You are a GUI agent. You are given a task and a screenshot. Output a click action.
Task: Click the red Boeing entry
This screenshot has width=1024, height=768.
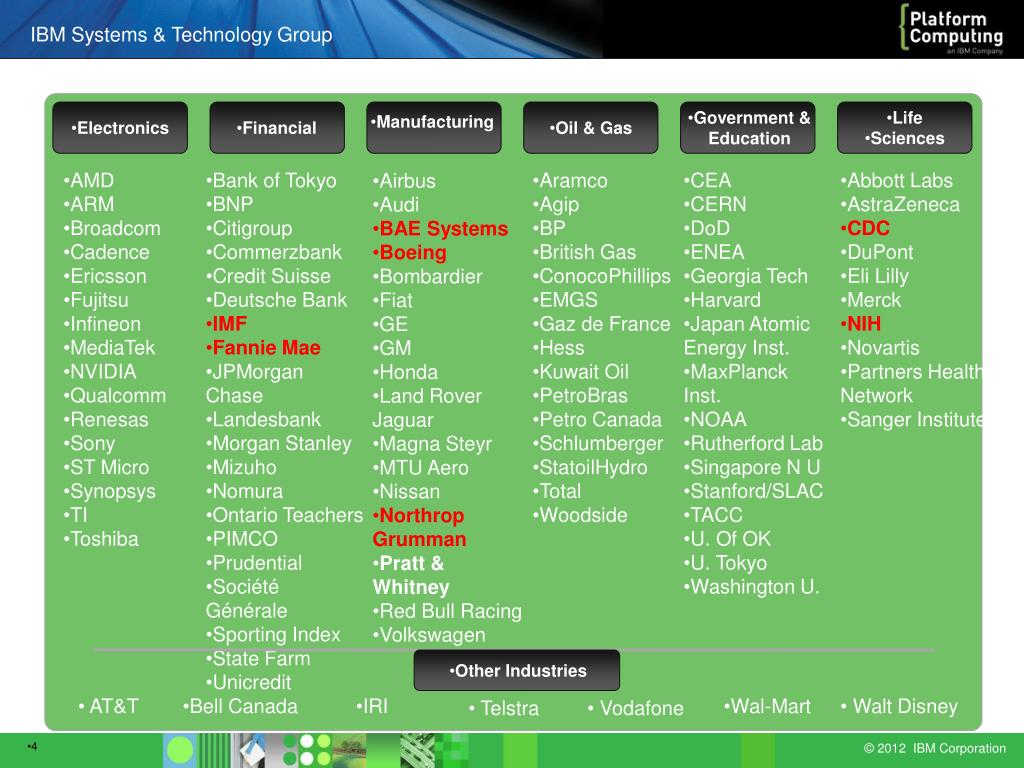pos(410,253)
